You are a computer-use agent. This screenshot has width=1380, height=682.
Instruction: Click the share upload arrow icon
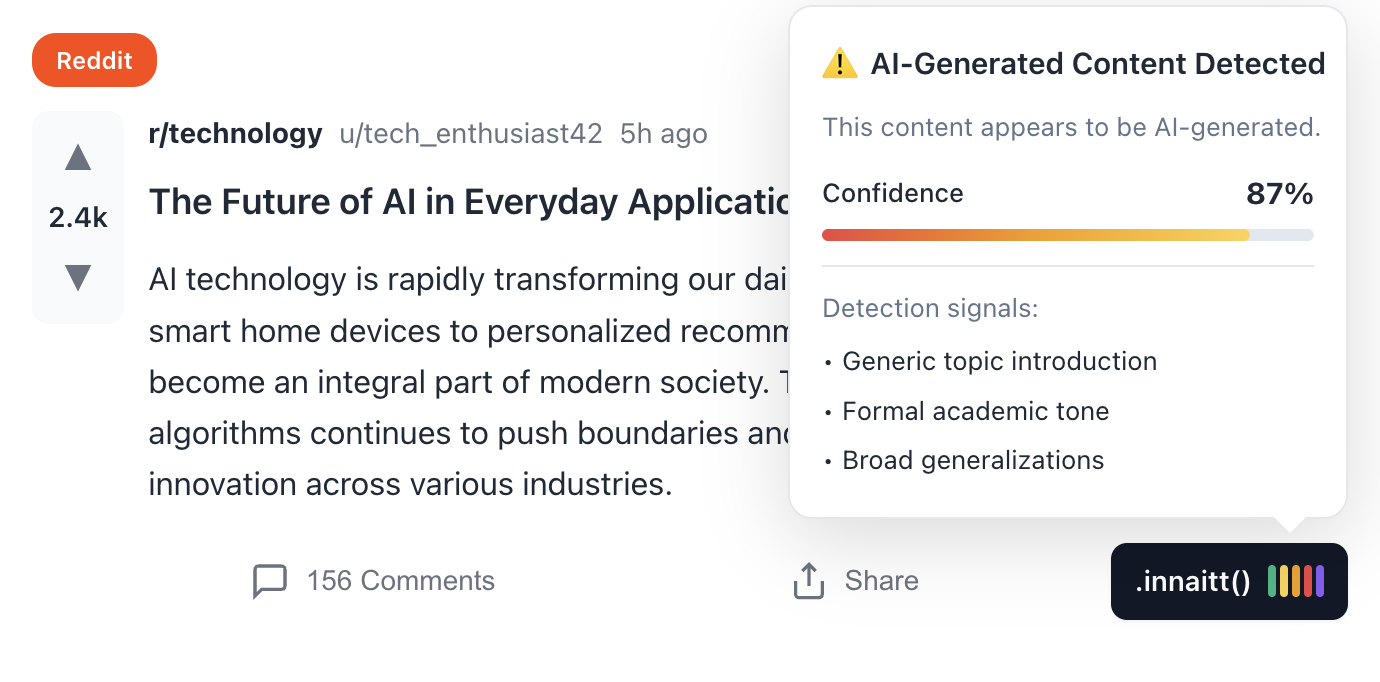pos(808,581)
